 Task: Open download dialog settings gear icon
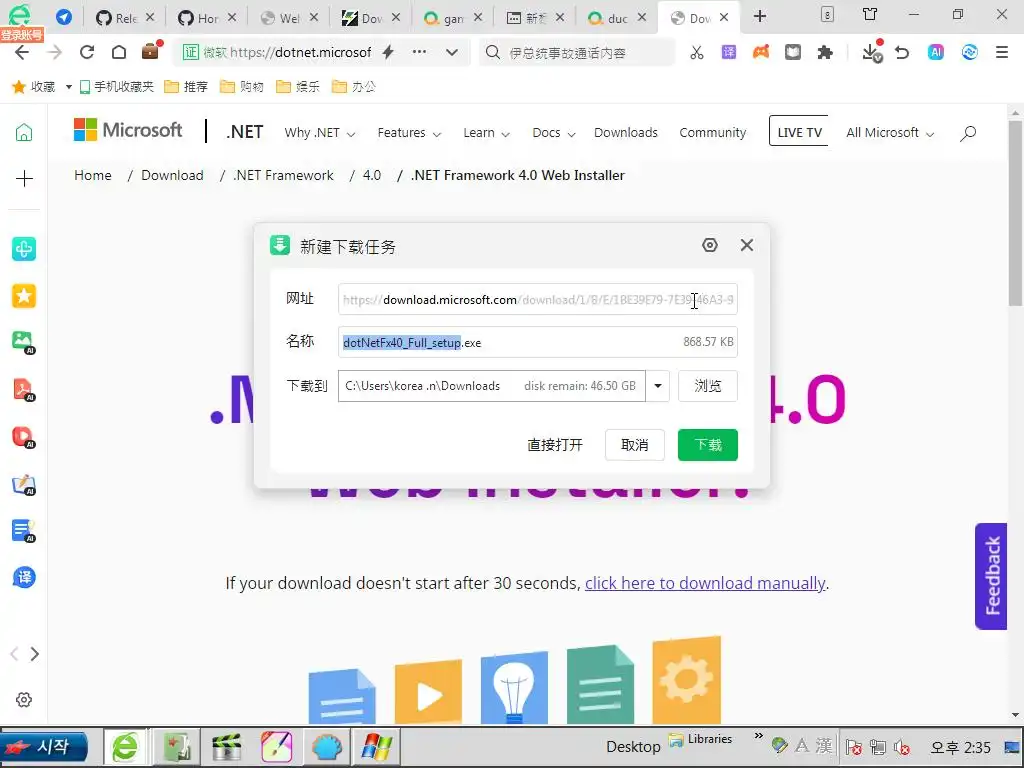point(710,245)
